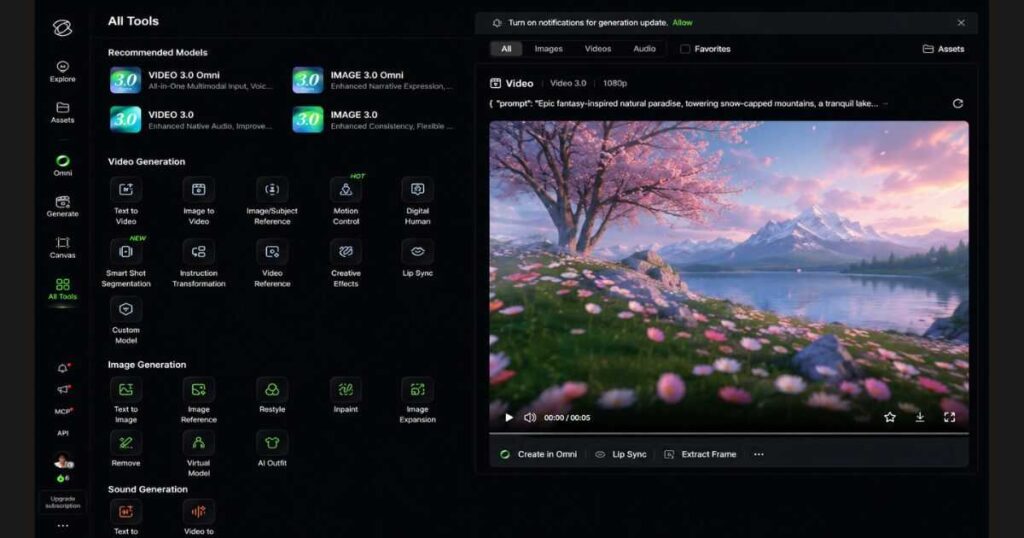Open the Image Reference tool
The height and width of the screenshot is (538, 1024).
tap(199, 400)
